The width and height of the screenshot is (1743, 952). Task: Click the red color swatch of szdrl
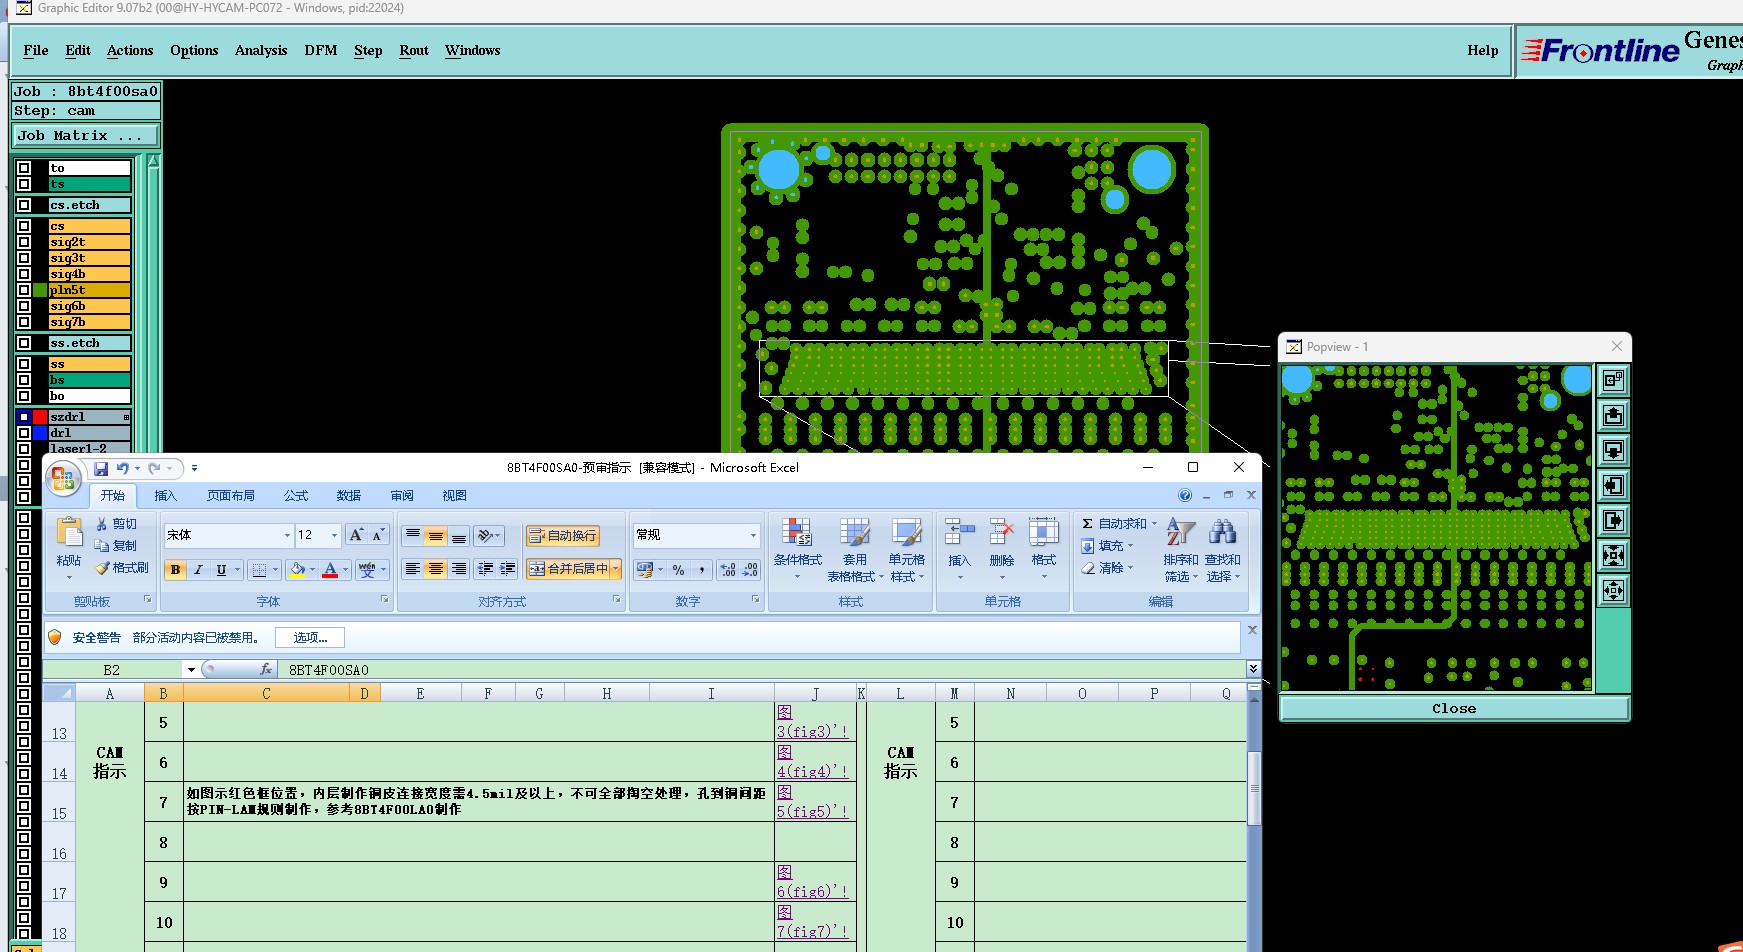pos(40,417)
